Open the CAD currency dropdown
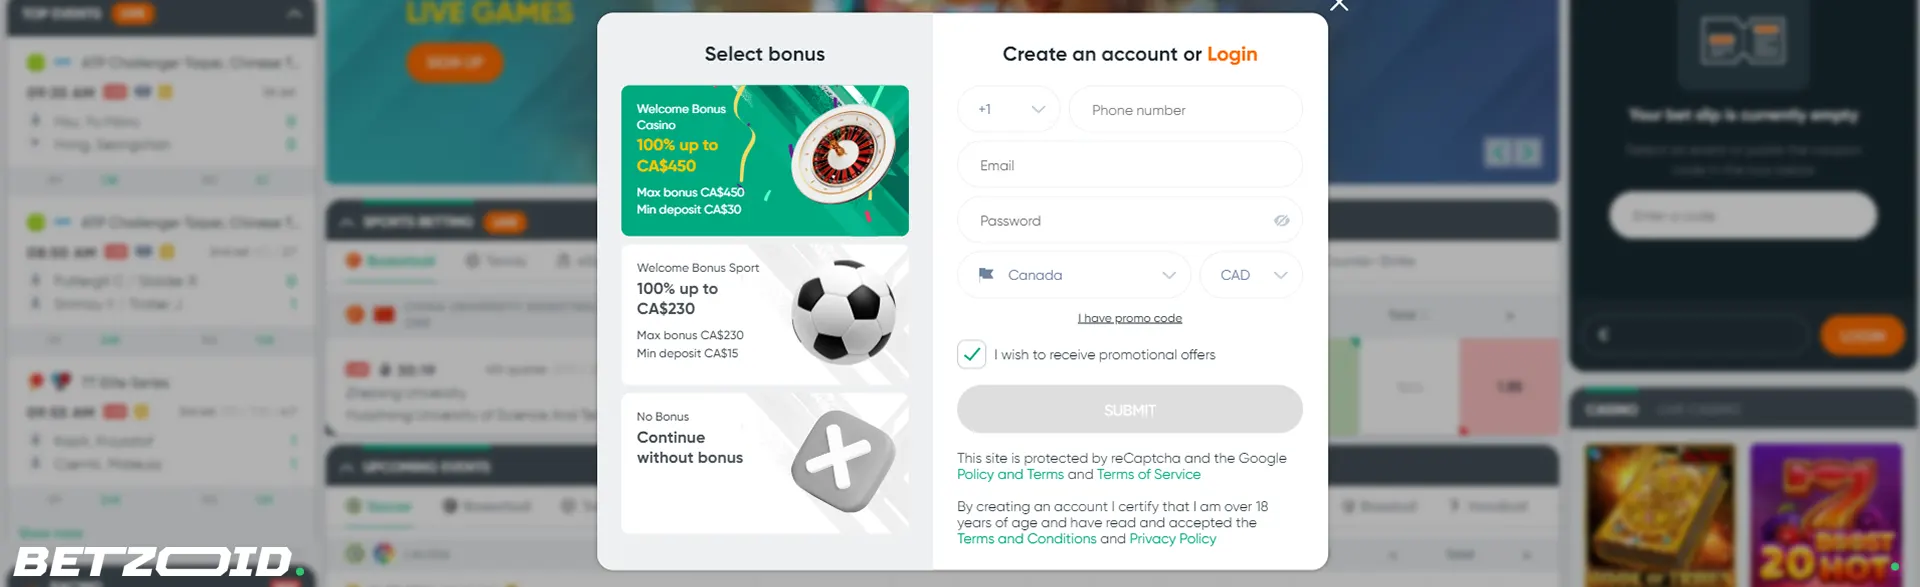Viewport: 1920px width, 587px height. [1250, 275]
